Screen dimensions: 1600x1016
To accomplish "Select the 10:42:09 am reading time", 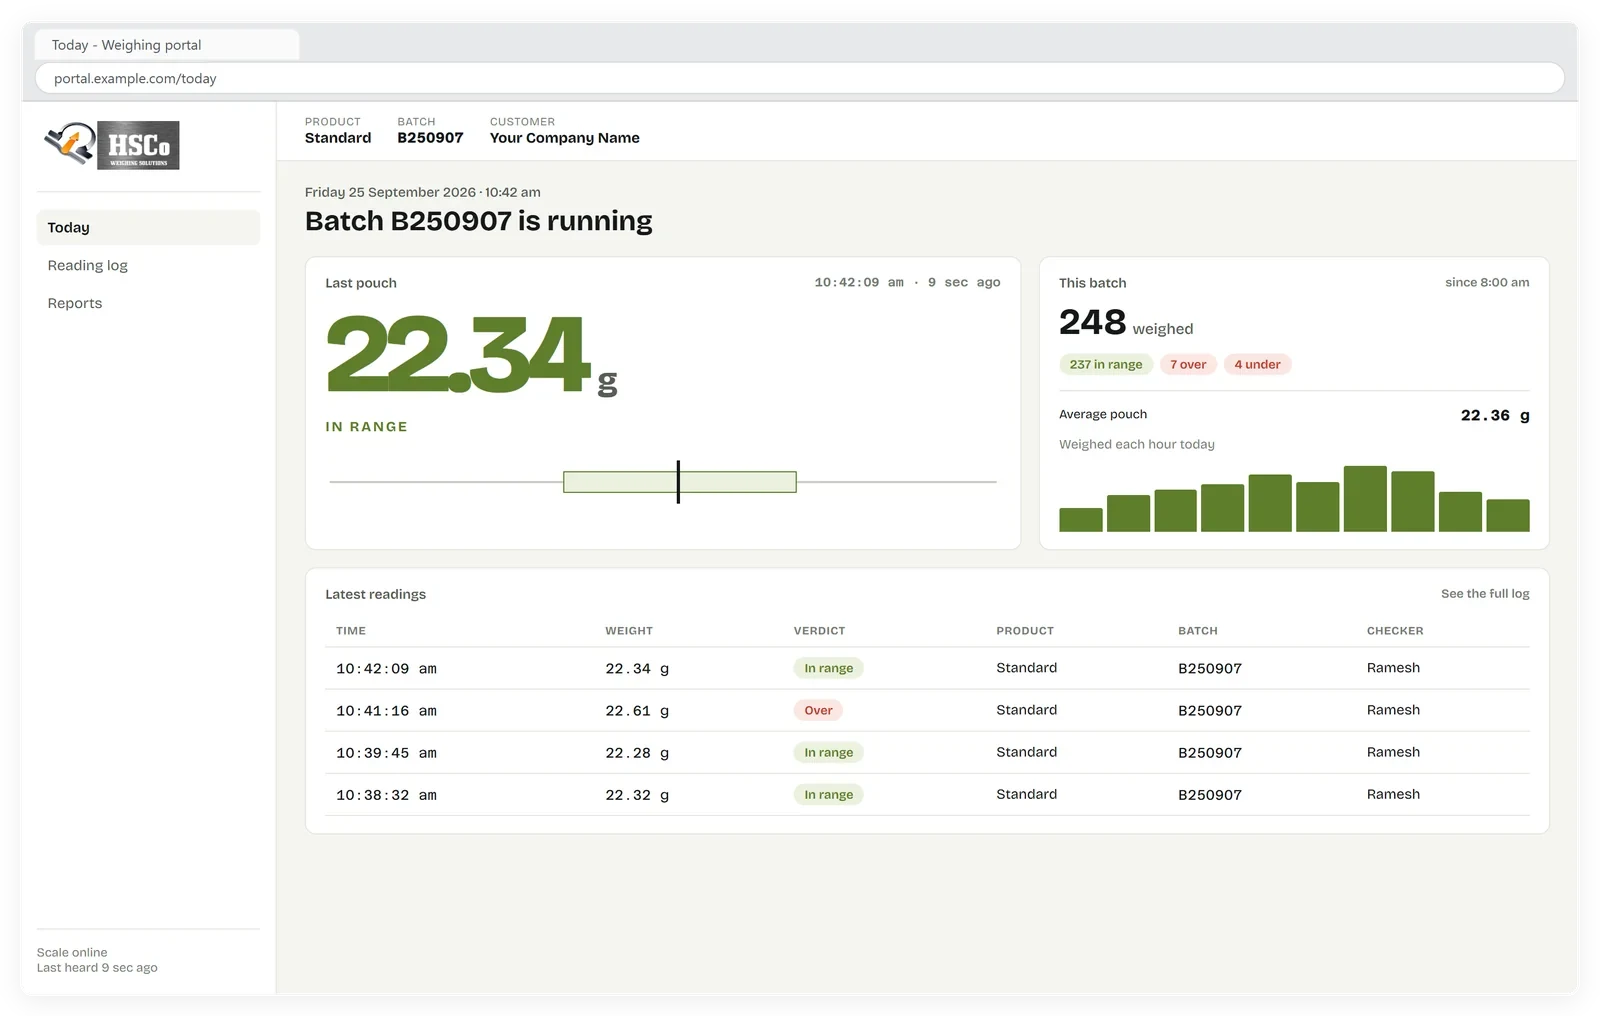I will click(386, 669).
